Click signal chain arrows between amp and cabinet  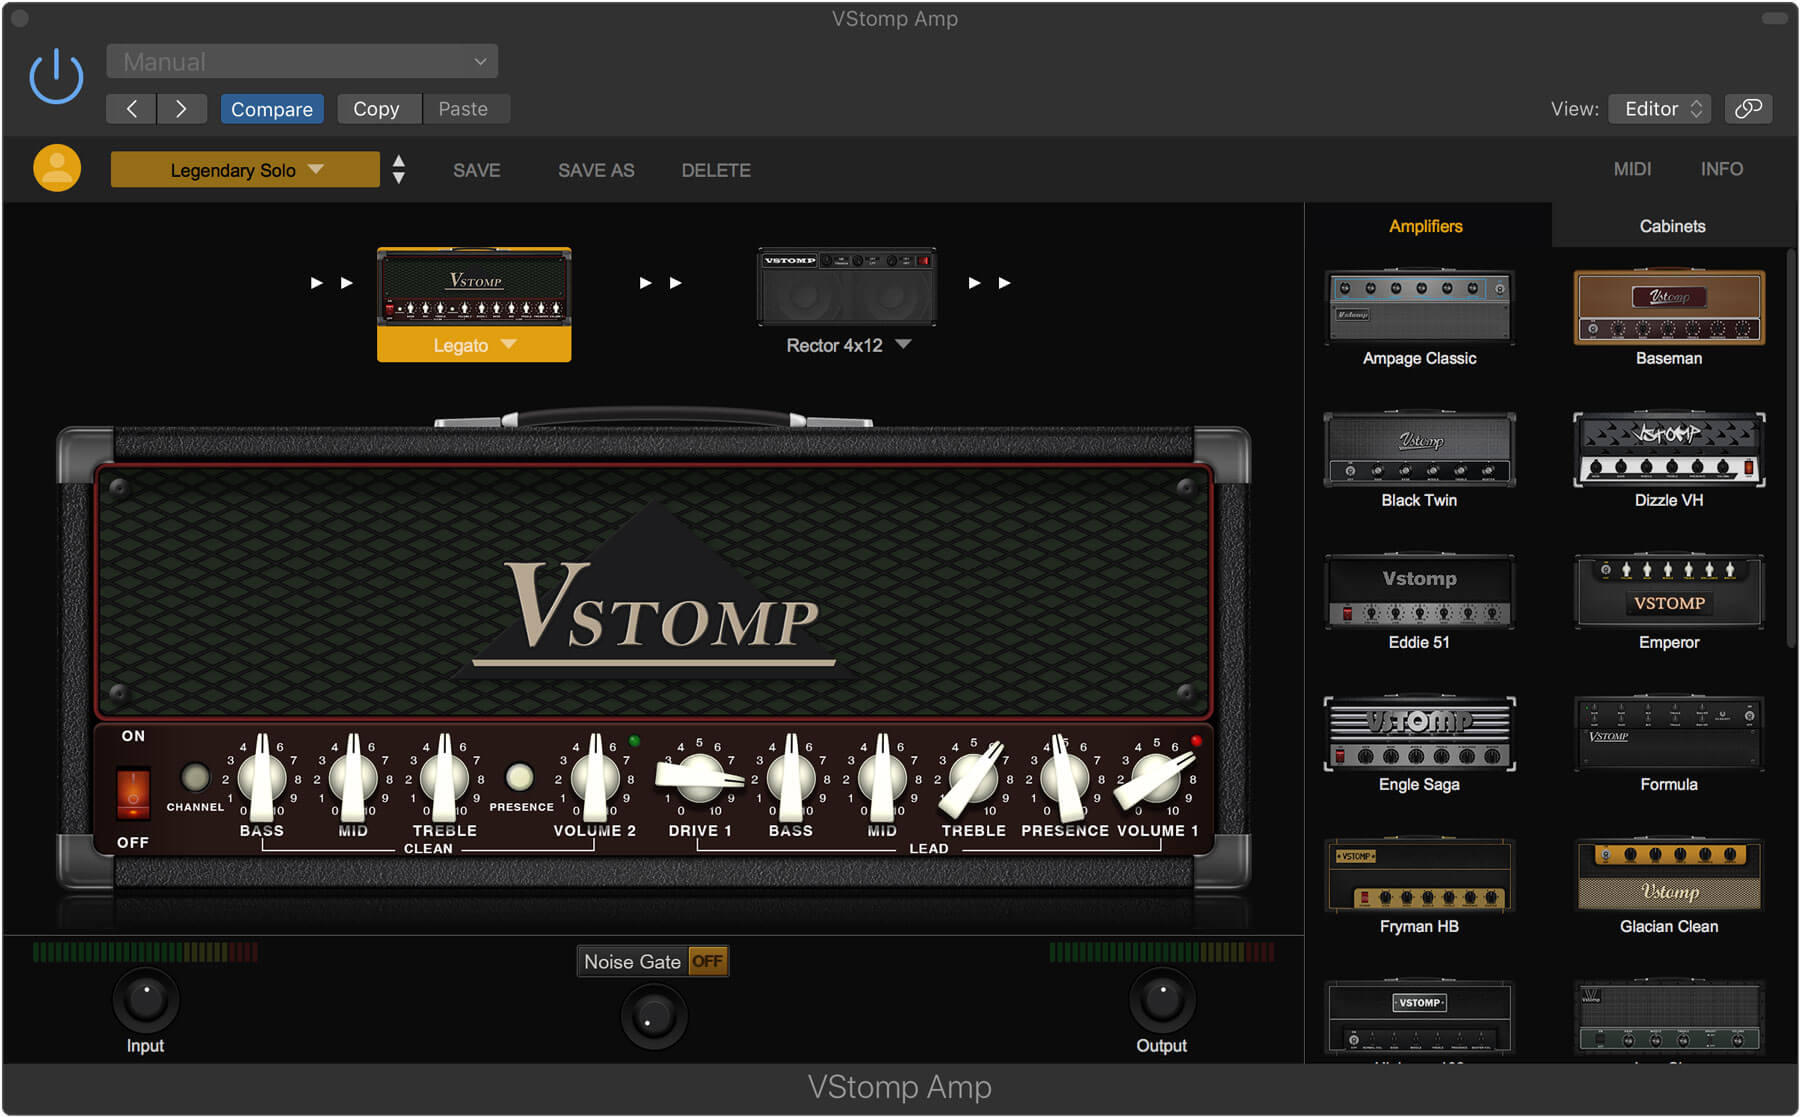click(660, 283)
